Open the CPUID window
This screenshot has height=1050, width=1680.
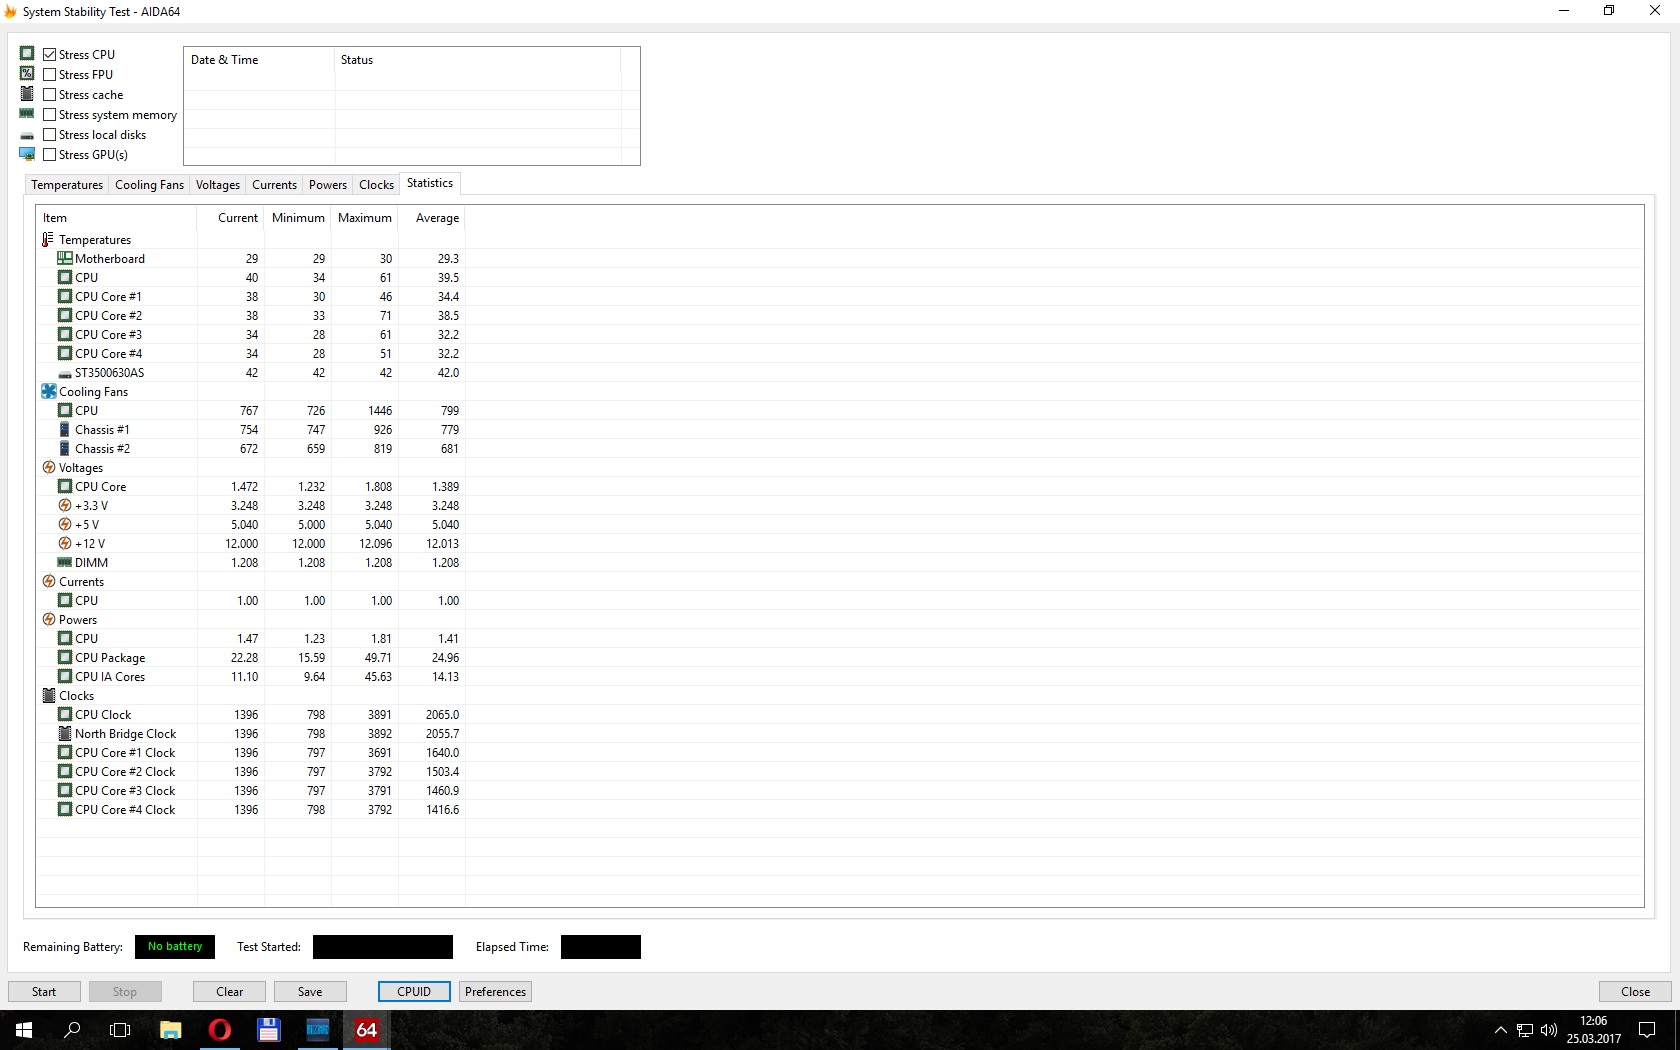click(414, 992)
